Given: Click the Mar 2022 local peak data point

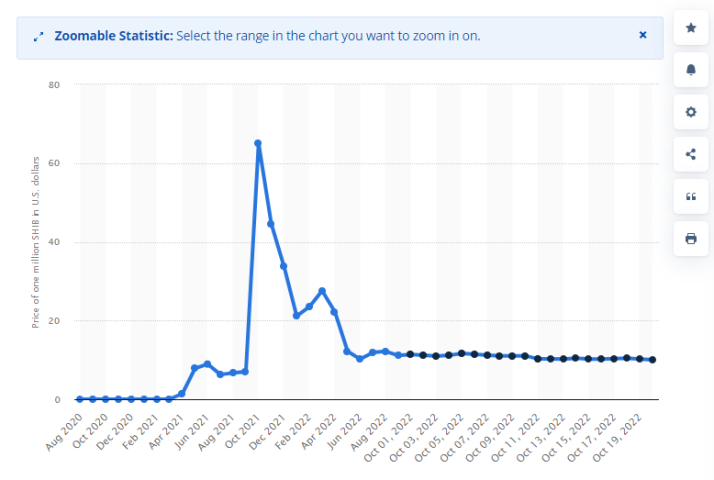Looking at the screenshot, I should click(x=322, y=291).
